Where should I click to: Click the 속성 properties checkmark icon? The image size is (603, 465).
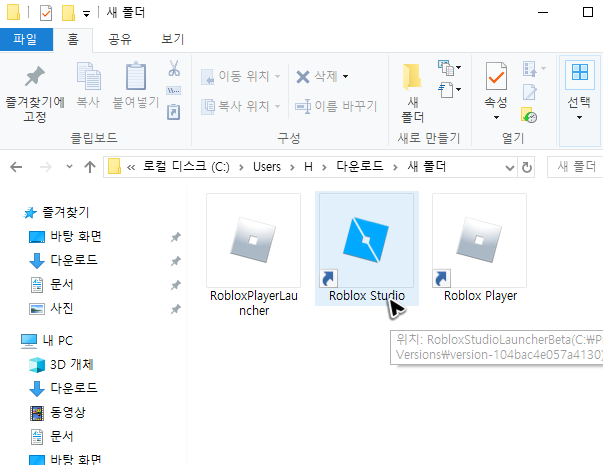click(x=496, y=76)
